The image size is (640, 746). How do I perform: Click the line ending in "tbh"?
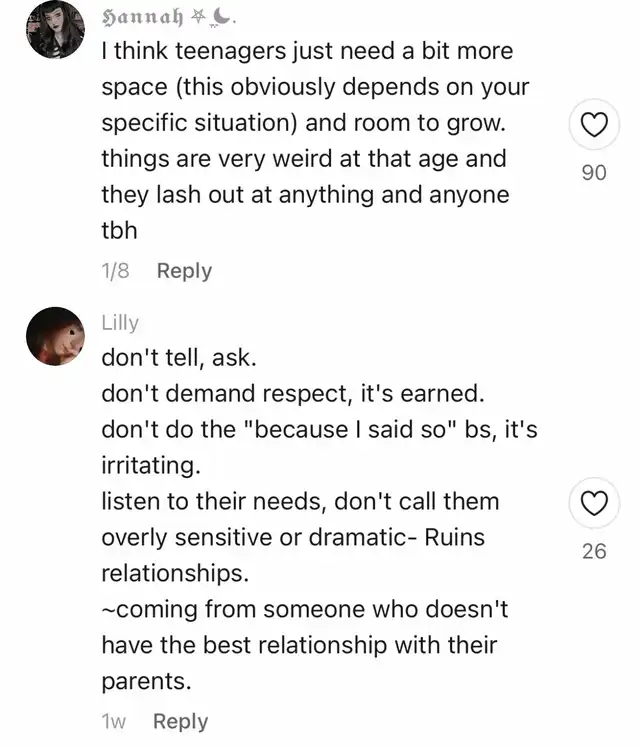tap(119, 230)
